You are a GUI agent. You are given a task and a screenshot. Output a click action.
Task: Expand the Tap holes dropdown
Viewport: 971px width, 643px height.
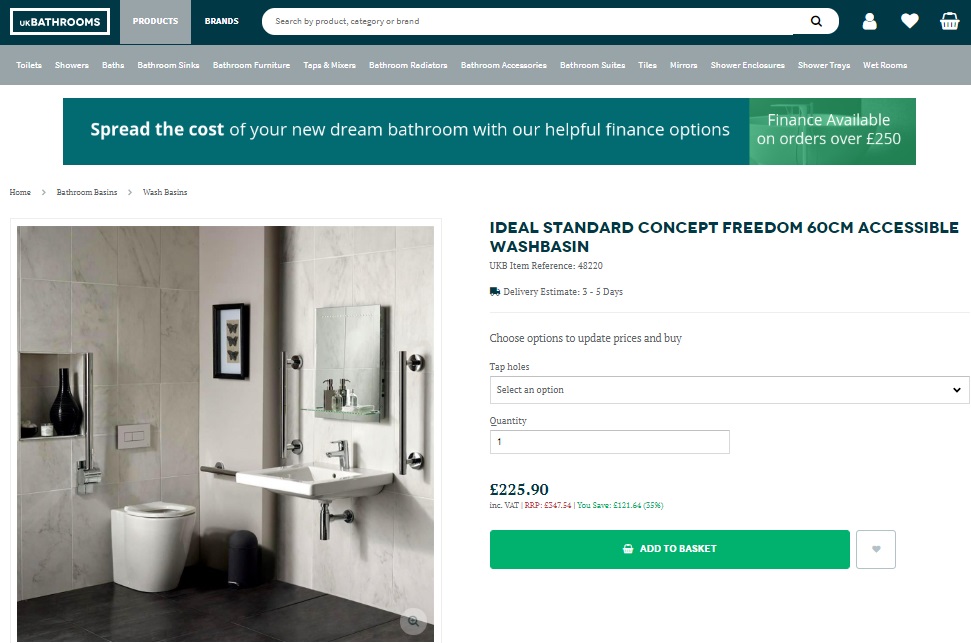(729, 390)
